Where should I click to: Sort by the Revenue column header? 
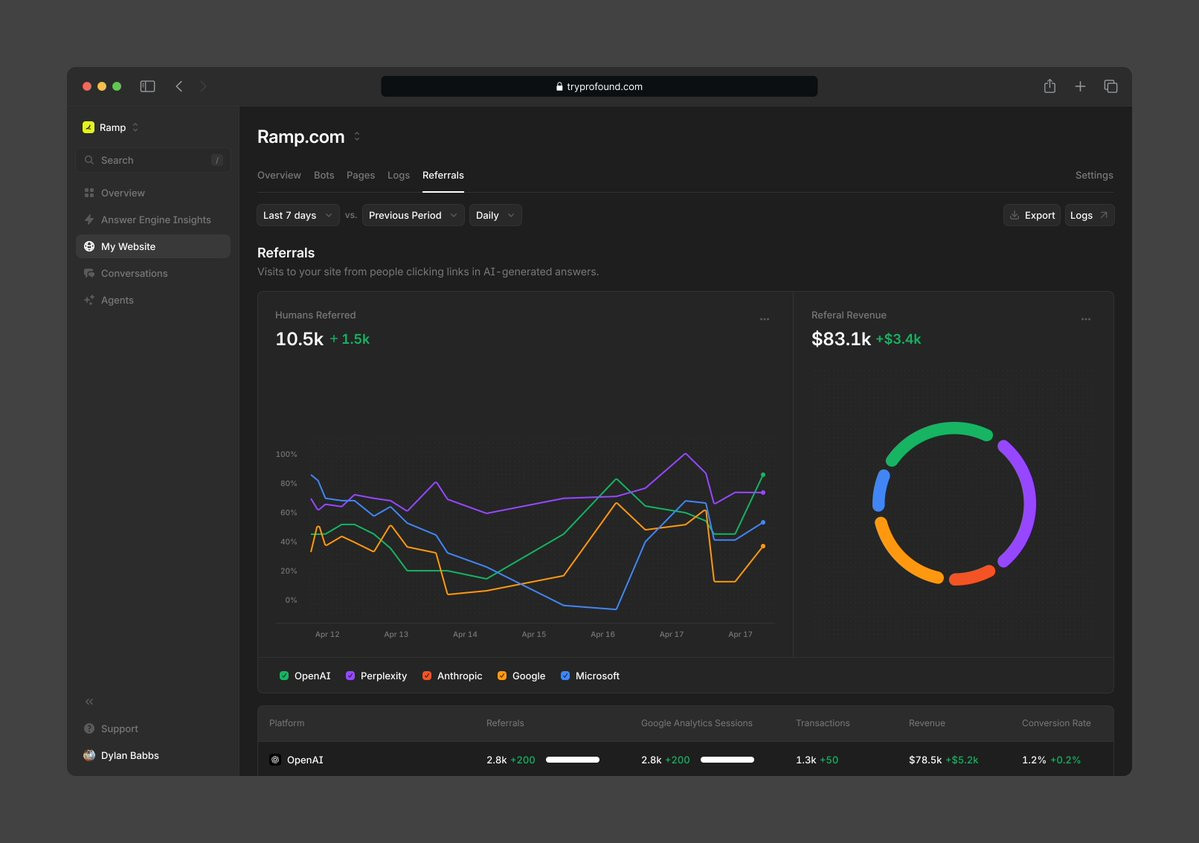(x=927, y=723)
